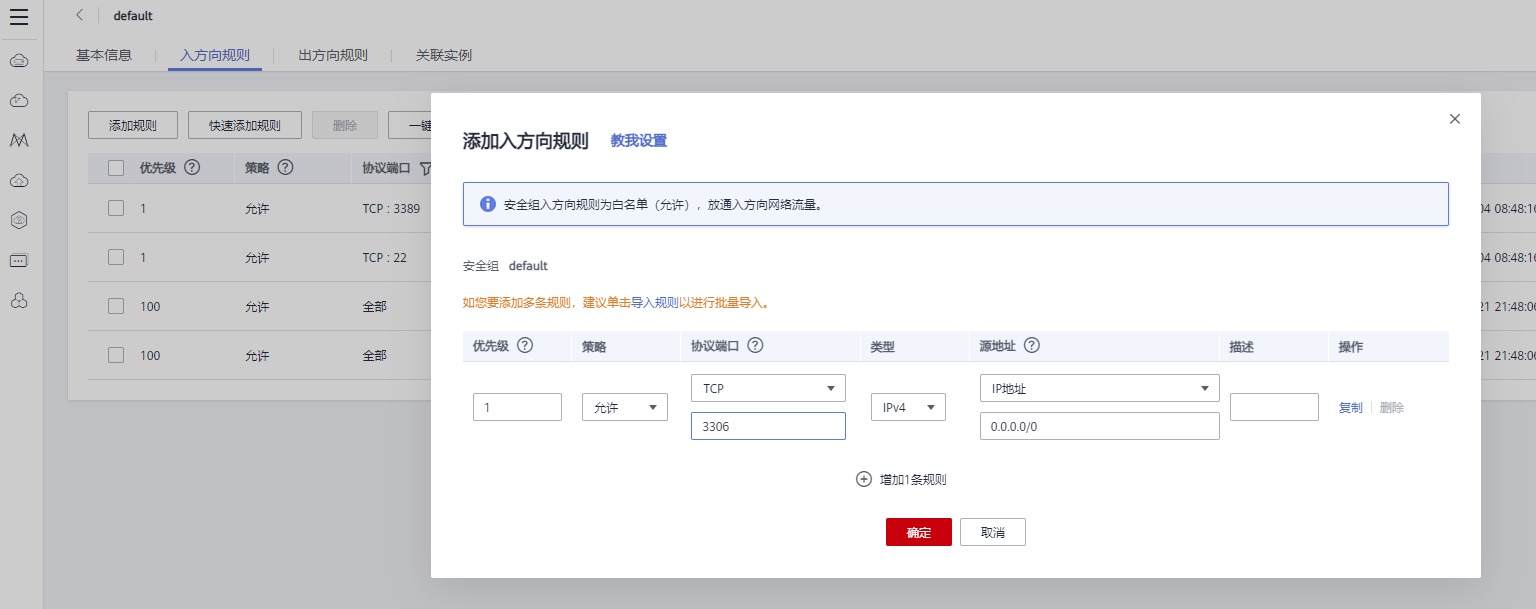Switch to the 出方向规则 tab
The height and width of the screenshot is (609, 1536).
(x=333, y=55)
